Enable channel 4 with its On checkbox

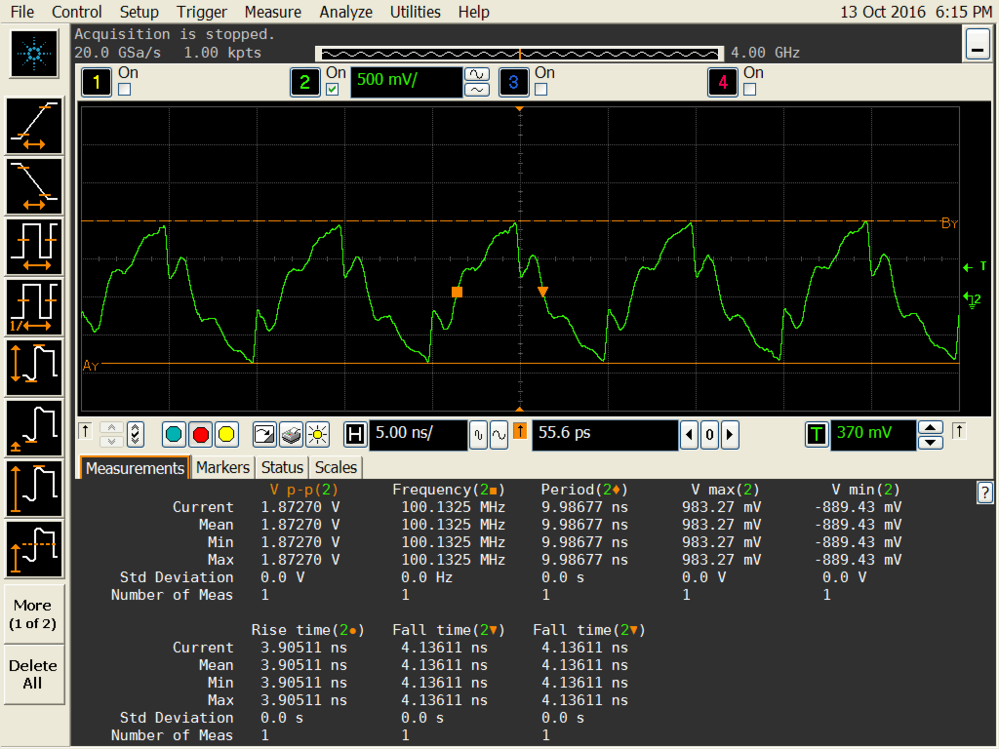(x=750, y=90)
